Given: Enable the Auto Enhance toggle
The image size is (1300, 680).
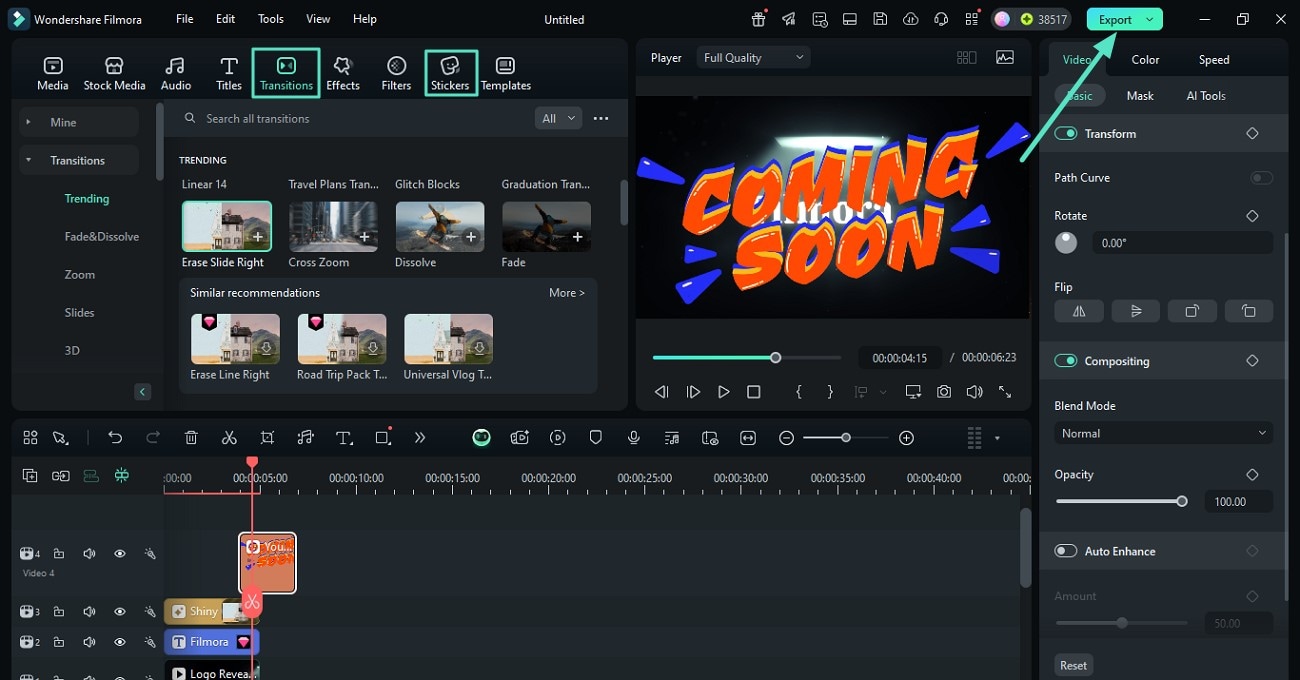Looking at the screenshot, I should 1066,551.
